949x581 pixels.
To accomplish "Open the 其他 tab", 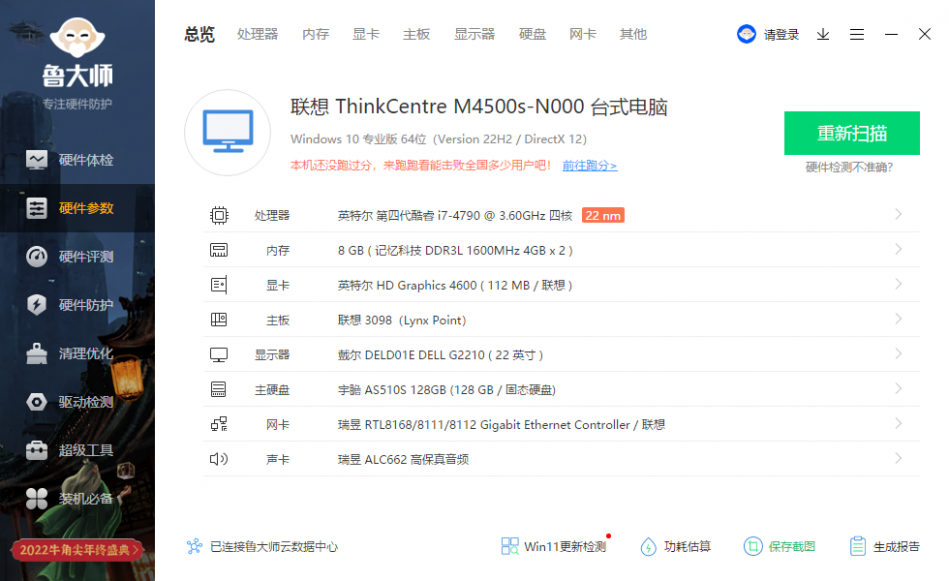I will click(633, 34).
